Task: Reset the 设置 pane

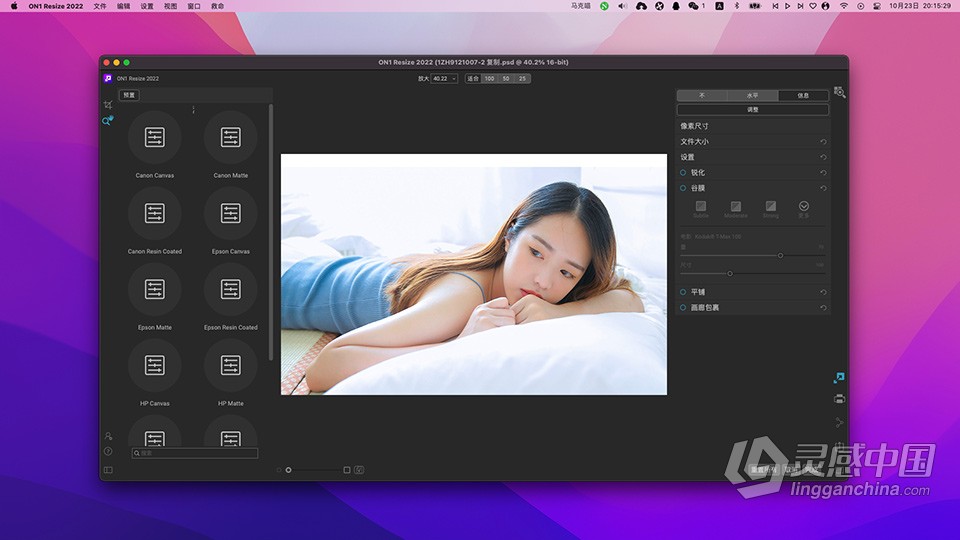Action: click(823, 157)
